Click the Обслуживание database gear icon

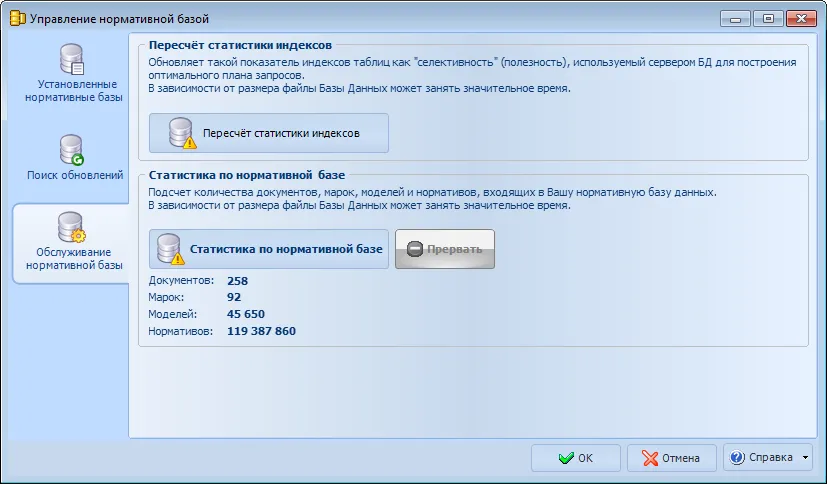click(72, 228)
